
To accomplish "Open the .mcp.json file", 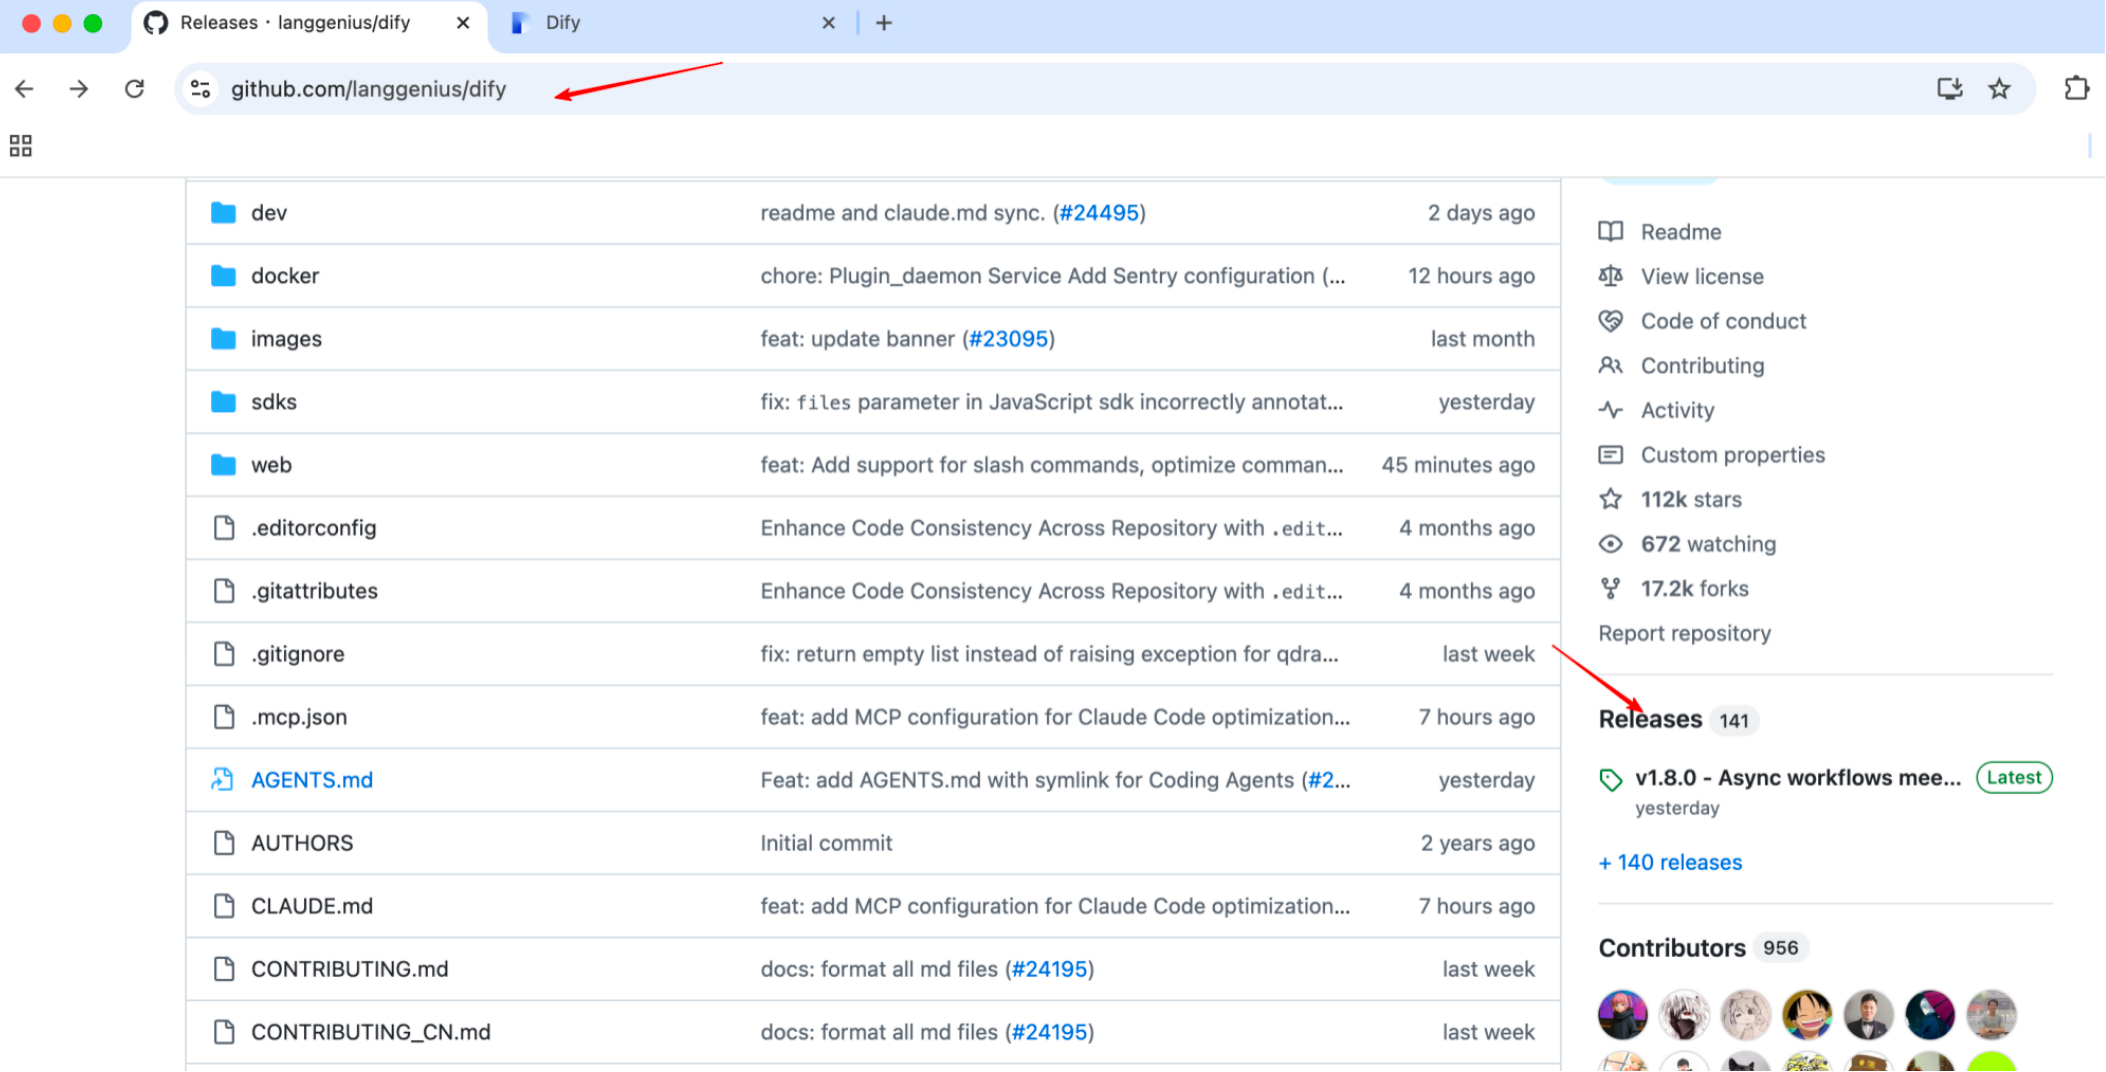I will [x=299, y=717].
